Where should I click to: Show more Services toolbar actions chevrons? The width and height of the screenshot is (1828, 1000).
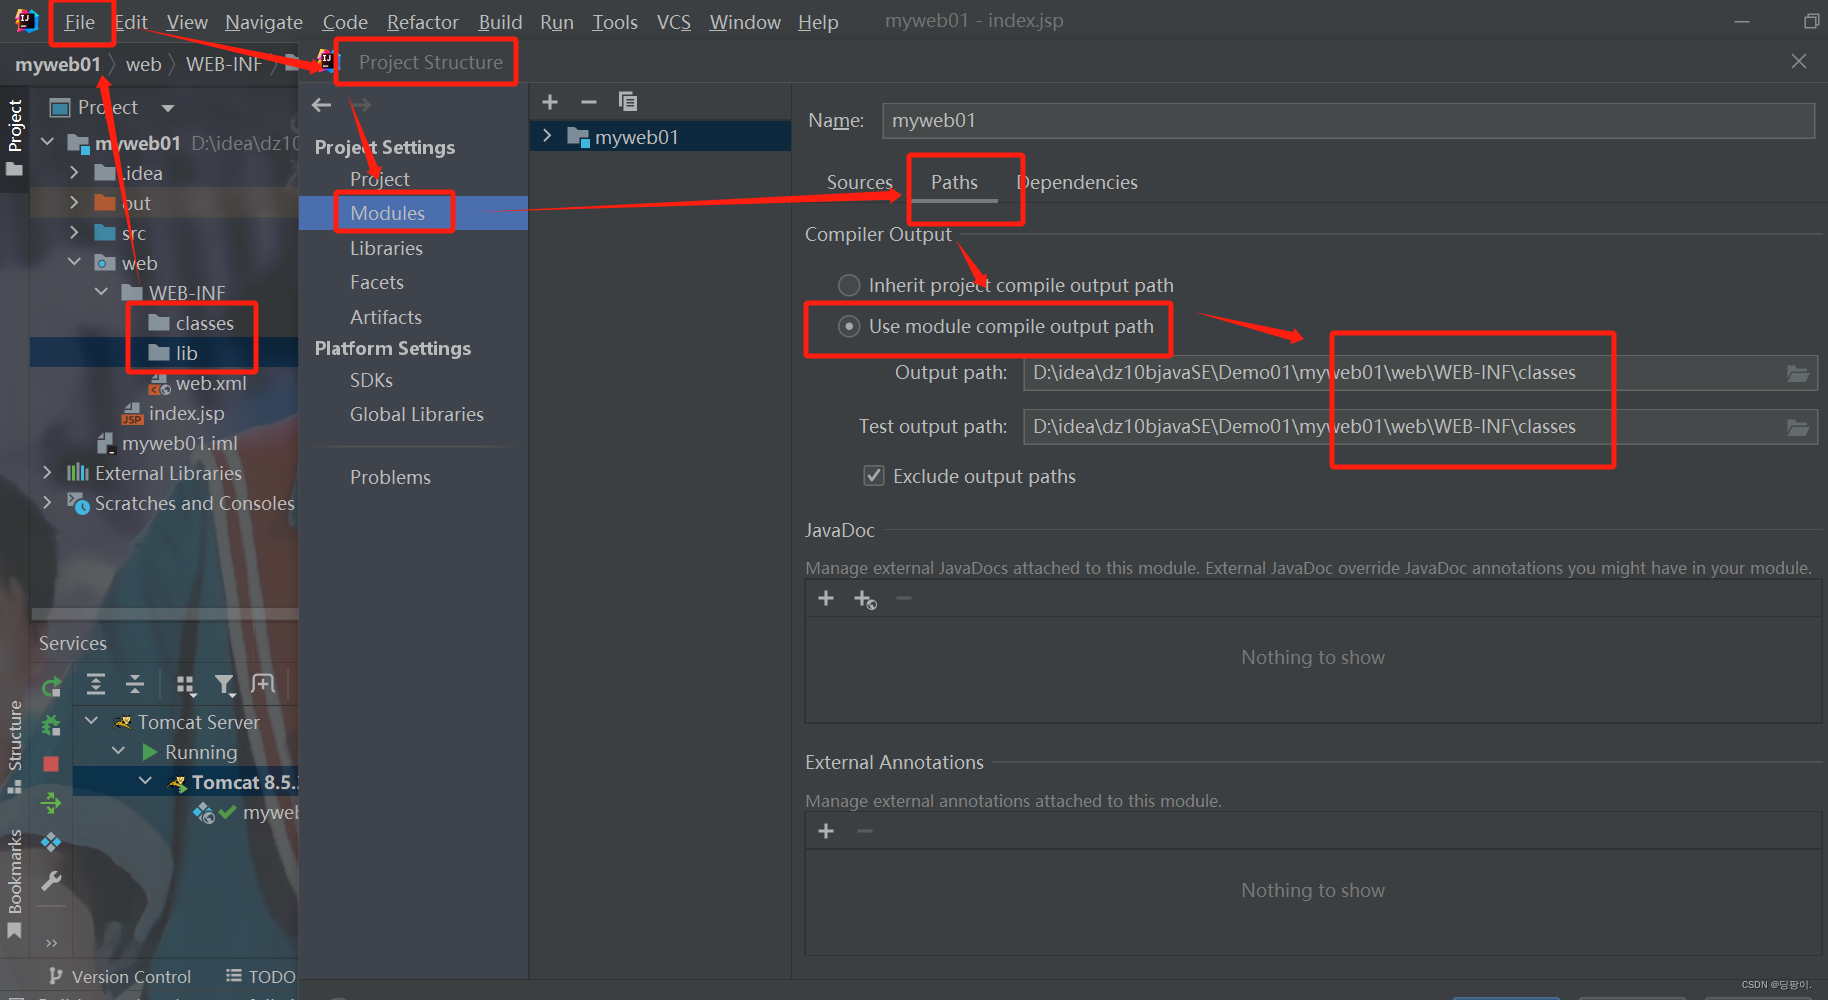click(51, 943)
